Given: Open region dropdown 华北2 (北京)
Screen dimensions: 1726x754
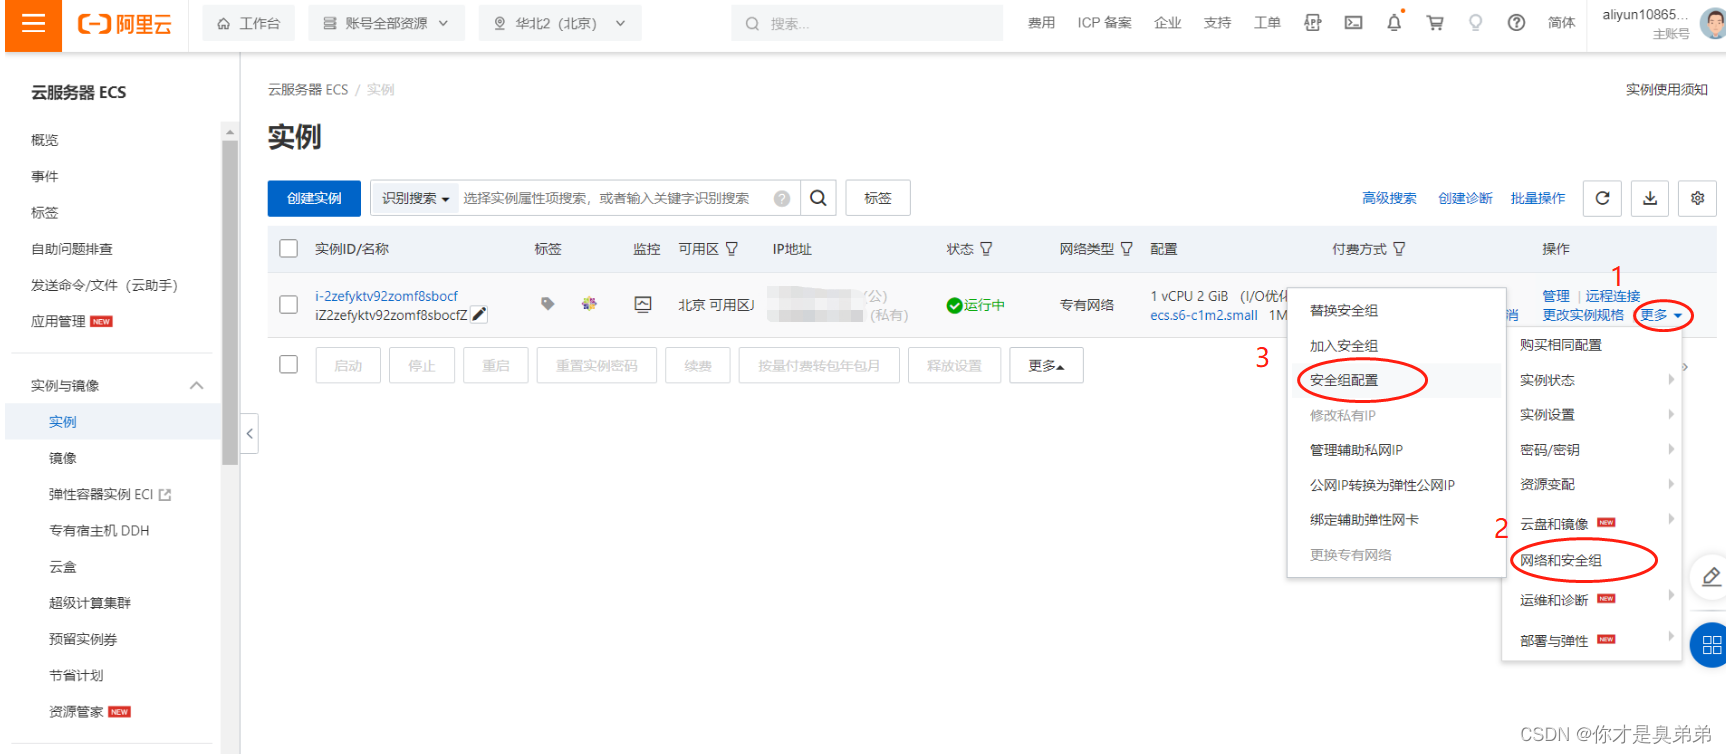Looking at the screenshot, I should [x=560, y=23].
